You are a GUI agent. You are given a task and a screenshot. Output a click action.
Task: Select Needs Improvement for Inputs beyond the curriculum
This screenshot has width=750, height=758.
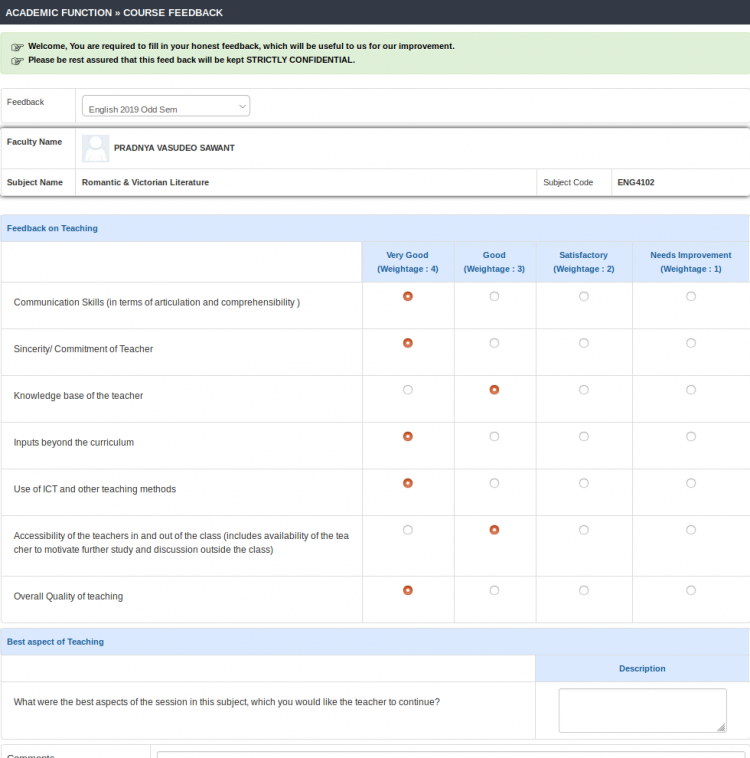click(691, 437)
